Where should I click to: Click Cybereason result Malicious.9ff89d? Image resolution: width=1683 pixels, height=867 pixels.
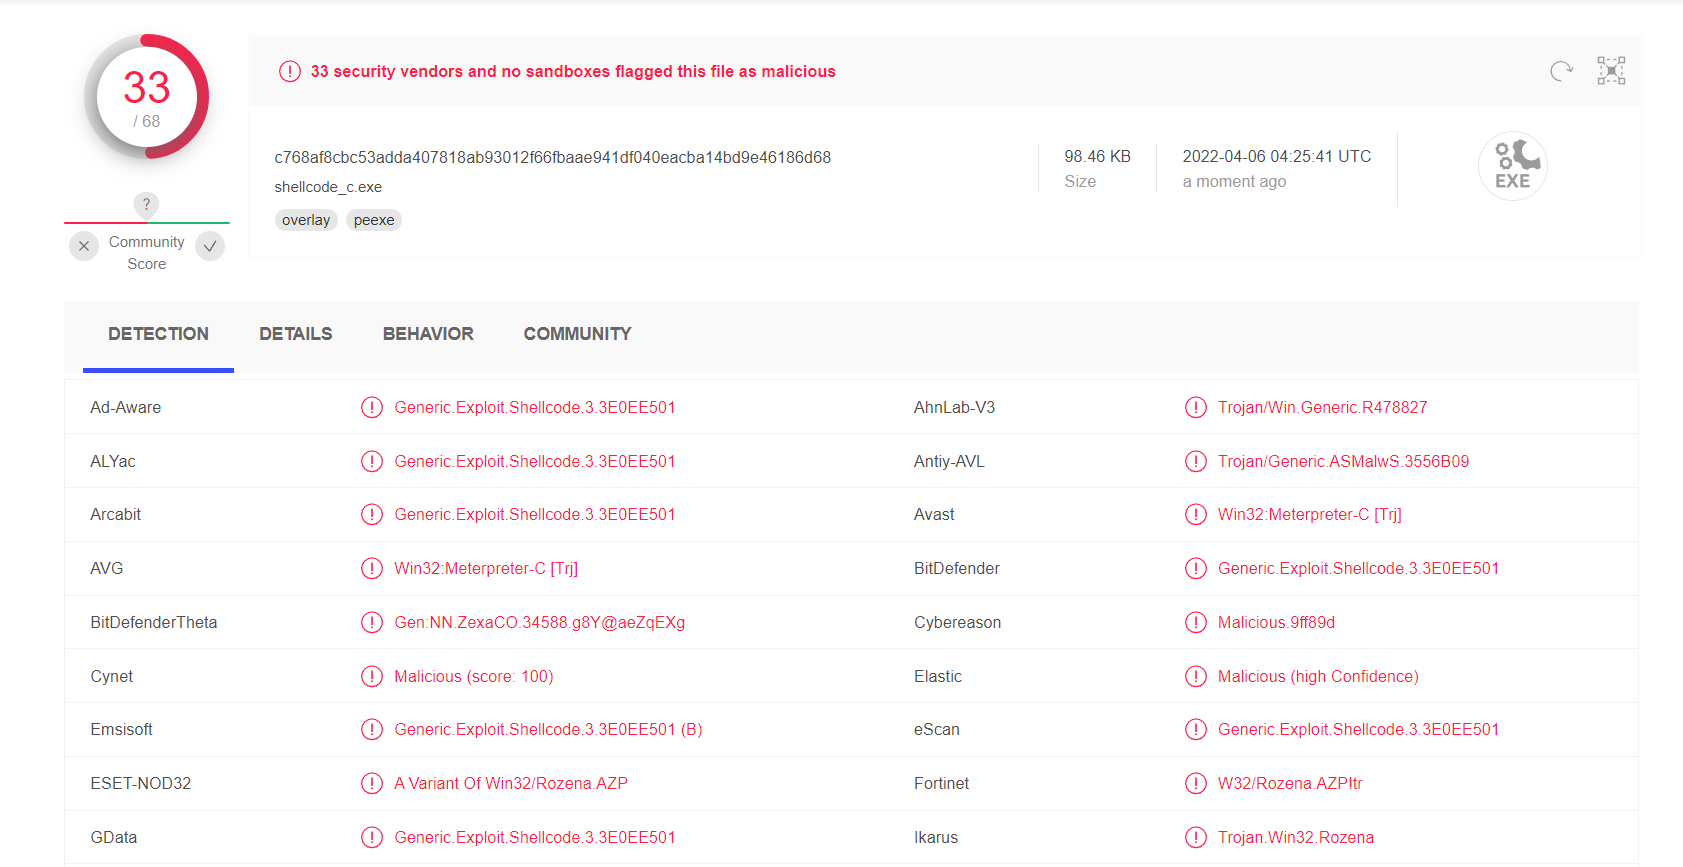click(x=1277, y=622)
